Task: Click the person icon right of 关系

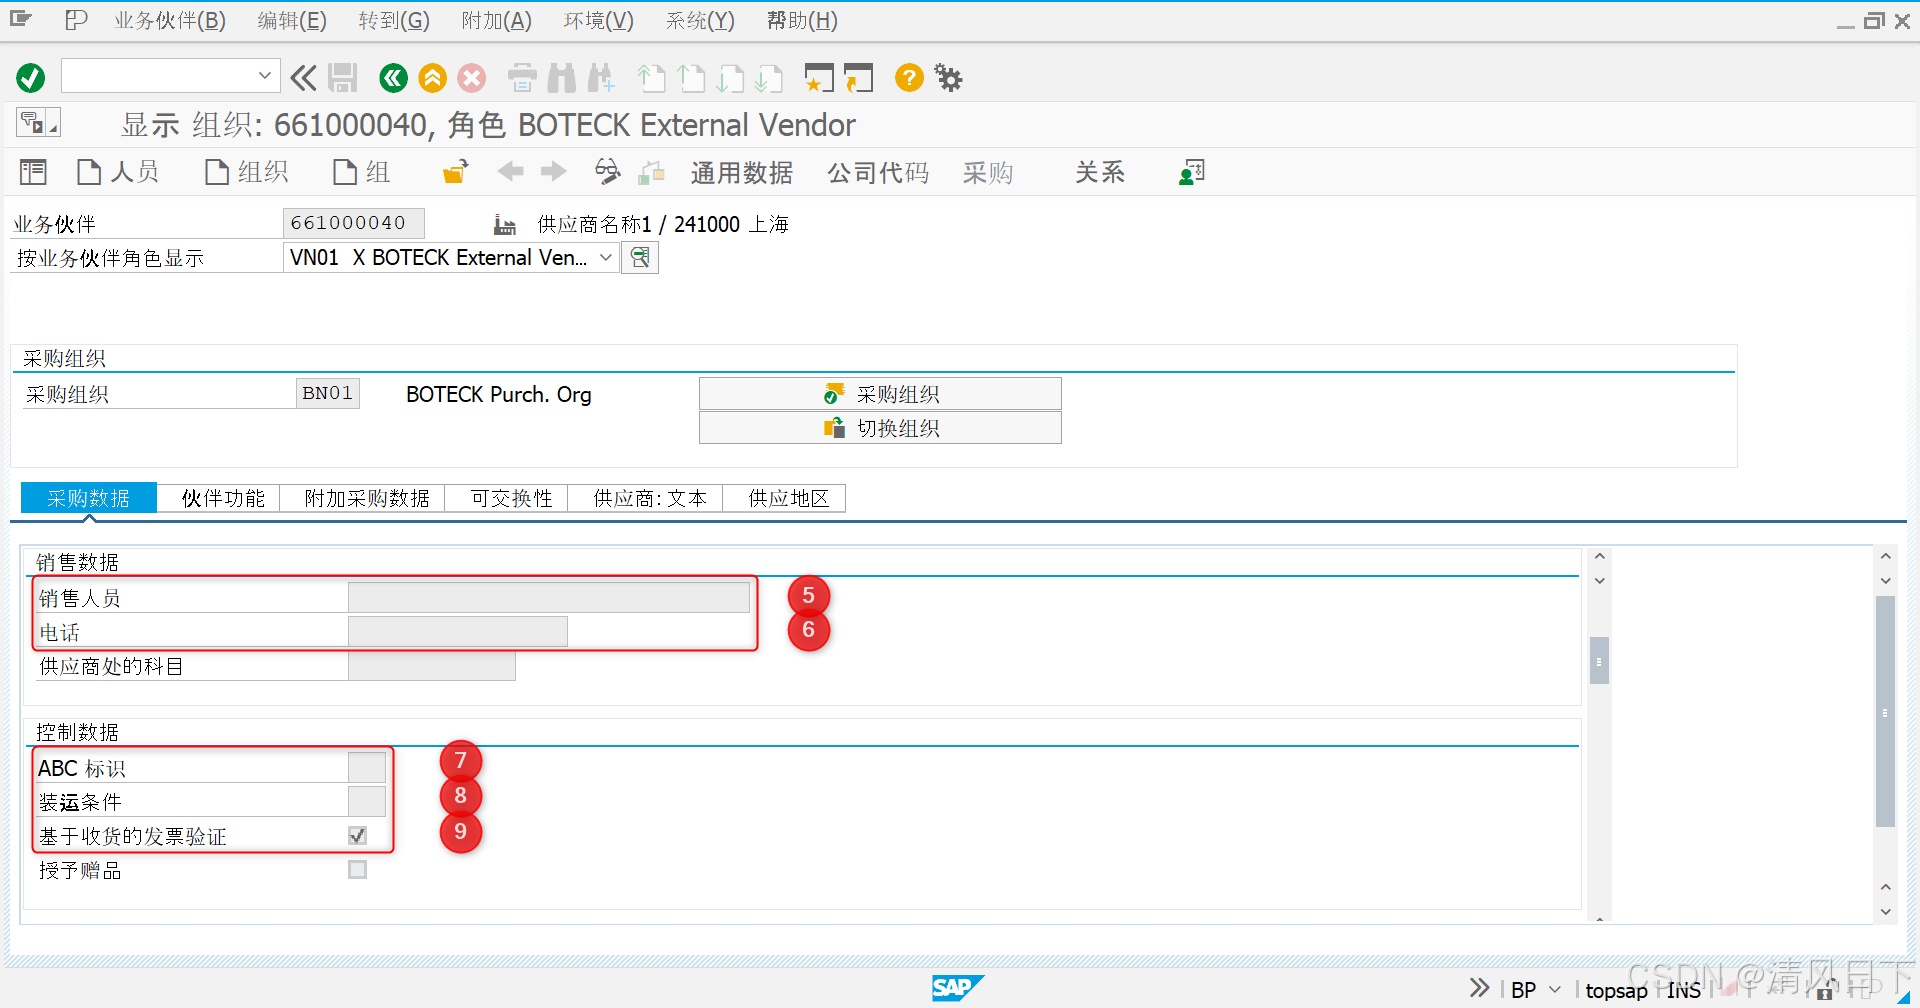Action: pos(1192,172)
